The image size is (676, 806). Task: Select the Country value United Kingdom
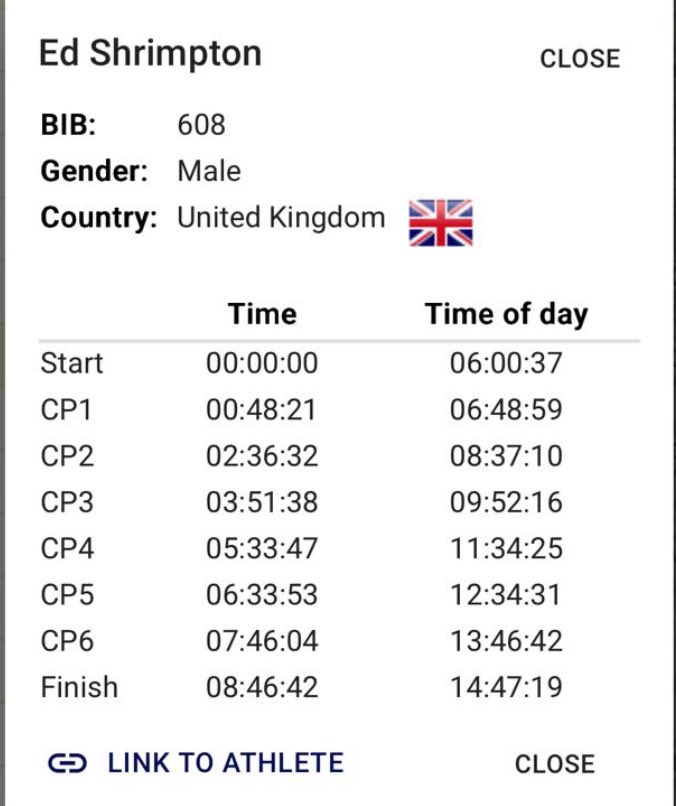281,217
